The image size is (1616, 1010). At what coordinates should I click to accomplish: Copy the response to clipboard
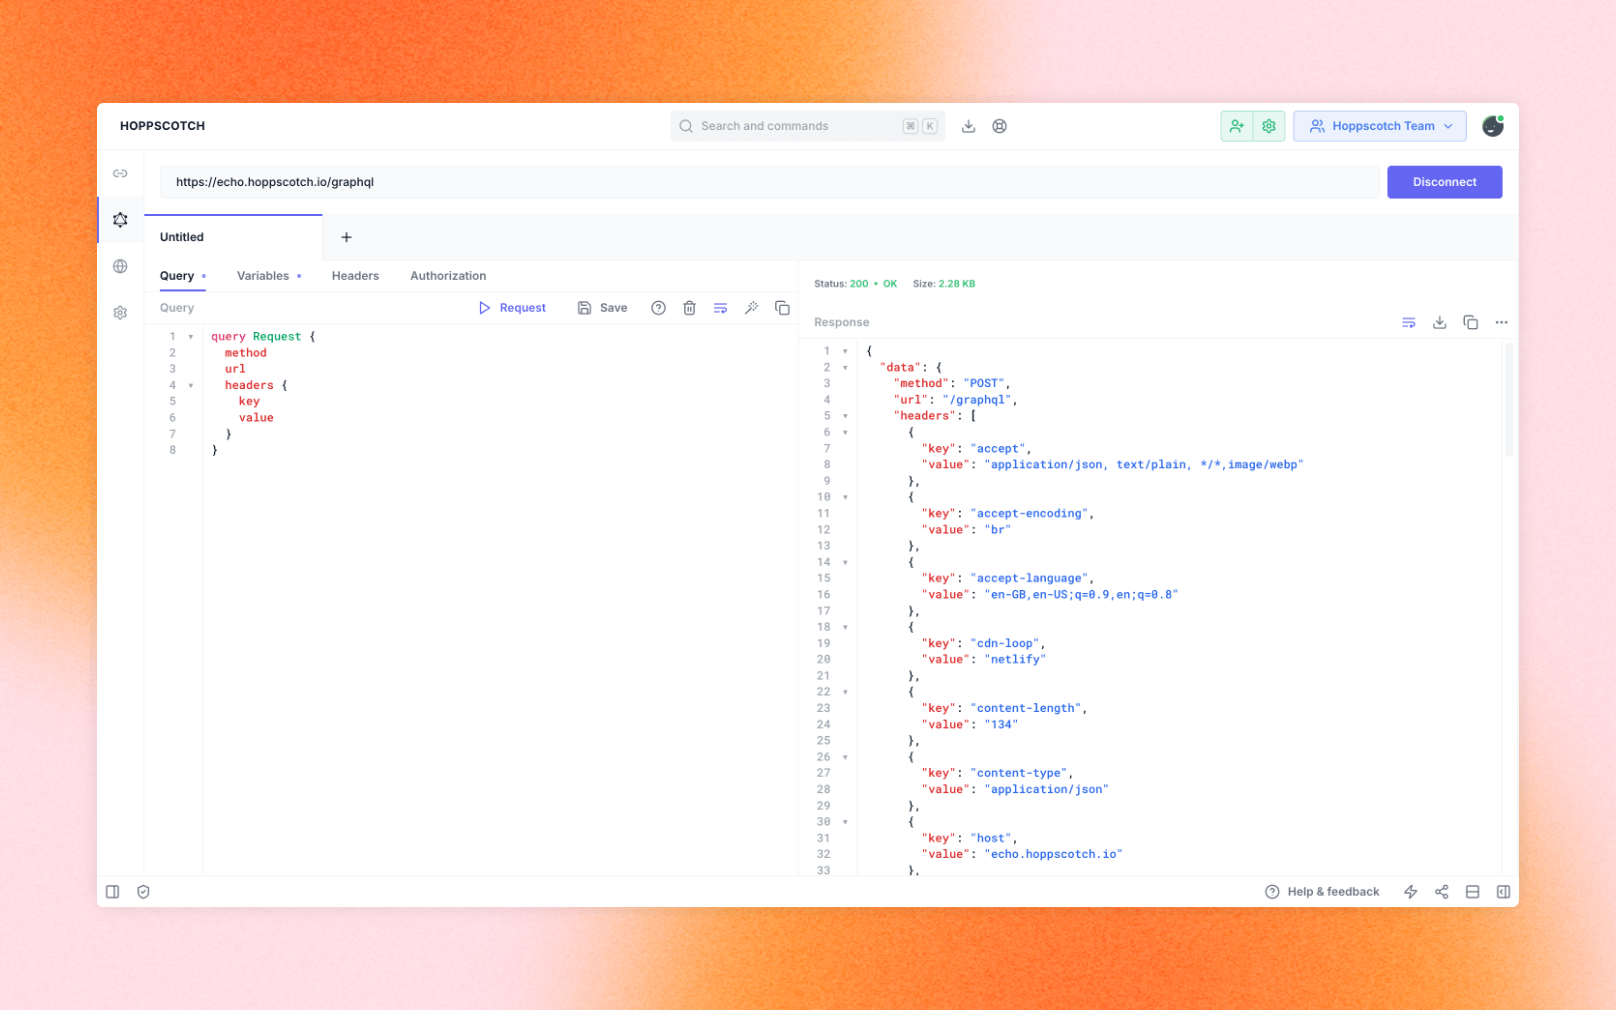pos(1470,322)
